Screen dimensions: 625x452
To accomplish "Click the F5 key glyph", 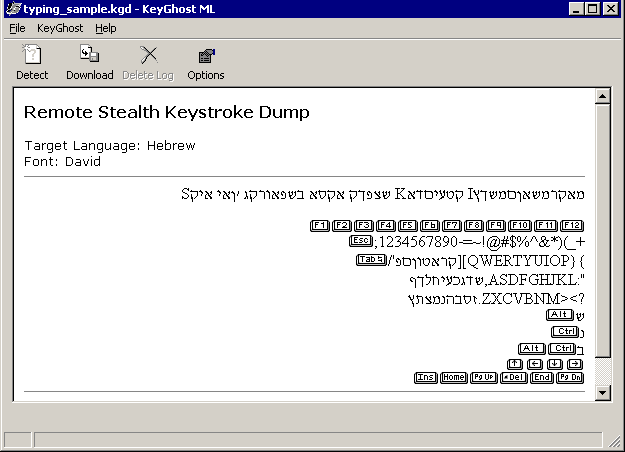I will pyautogui.click(x=407, y=226).
